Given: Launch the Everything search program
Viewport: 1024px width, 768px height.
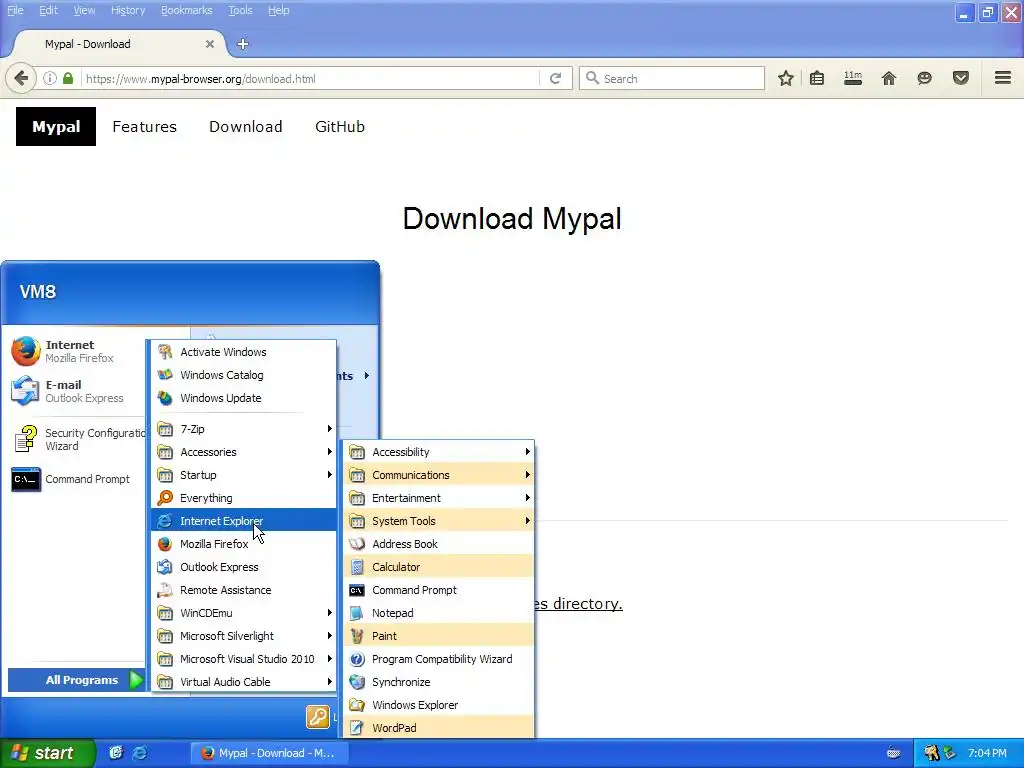Looking at the screenshot, I should [x=244, y=498].
